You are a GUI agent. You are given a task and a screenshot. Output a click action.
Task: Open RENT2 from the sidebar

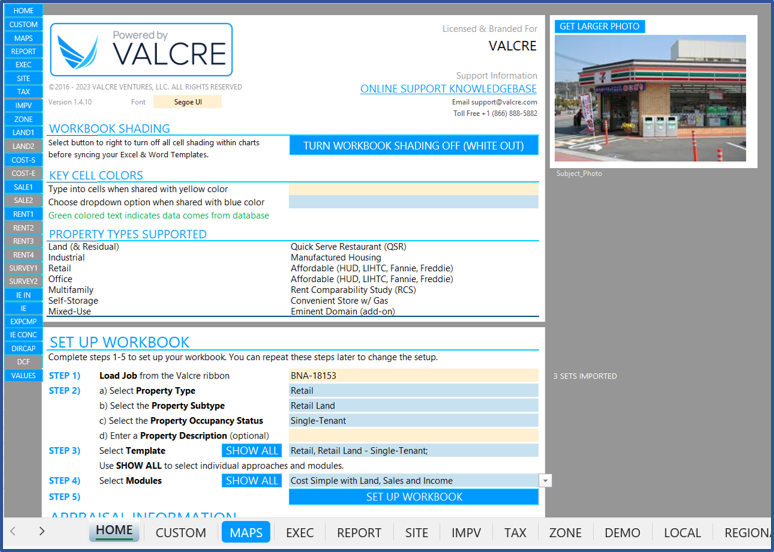[23, 228]
